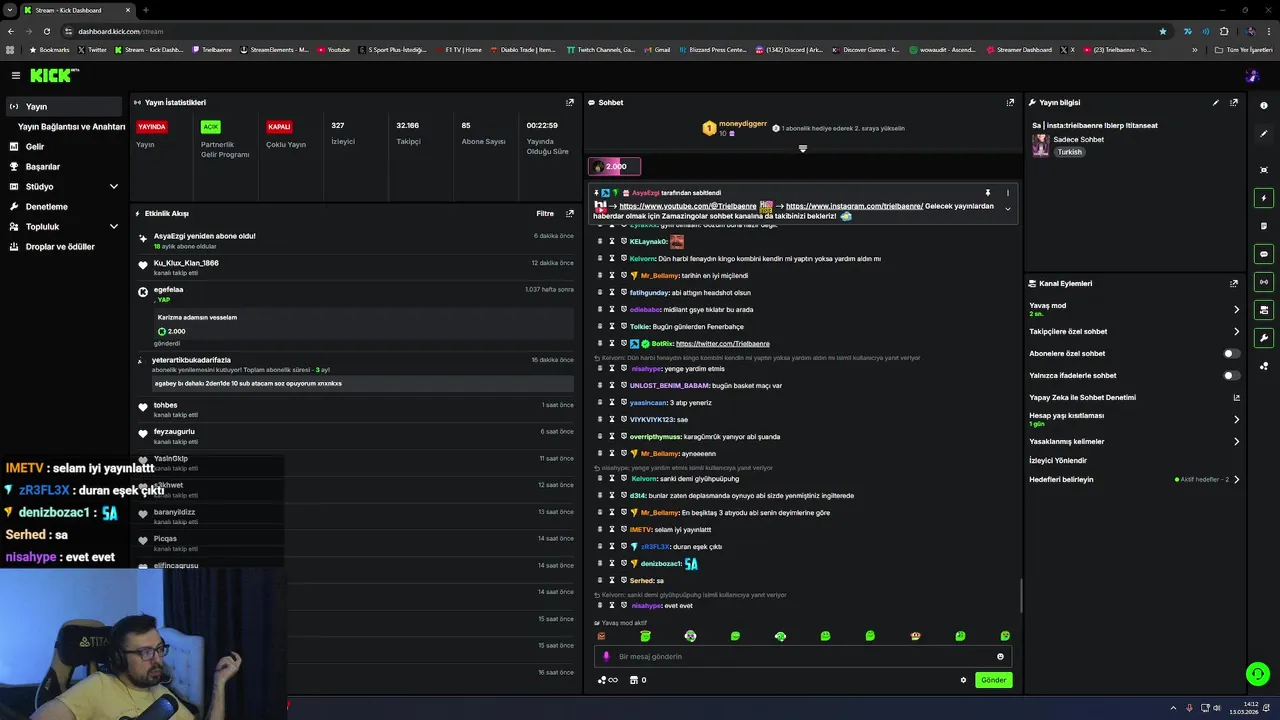Click the info icon in the right sidebar
The width and height of the screenshot is (1280, 720).
[1264, 106]
